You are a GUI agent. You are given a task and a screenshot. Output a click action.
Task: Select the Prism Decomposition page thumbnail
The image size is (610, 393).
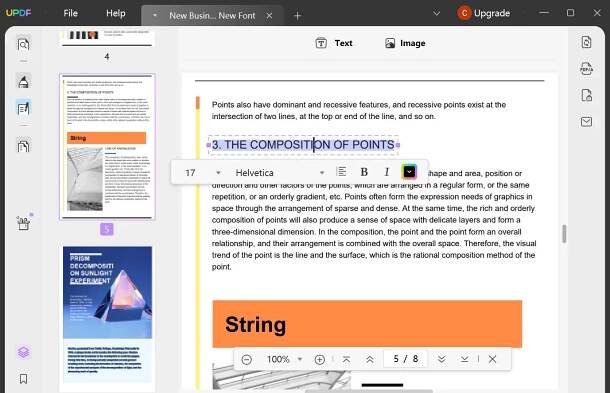click(107, 314)
